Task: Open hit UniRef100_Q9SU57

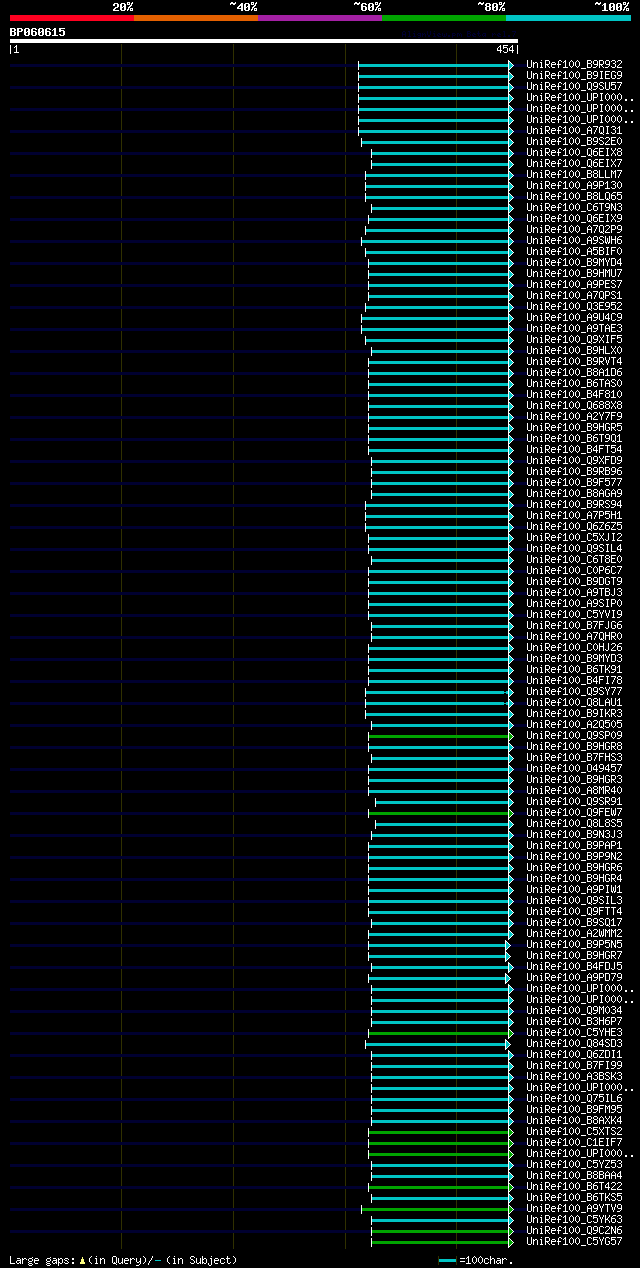Action: (x=574, y=86)
